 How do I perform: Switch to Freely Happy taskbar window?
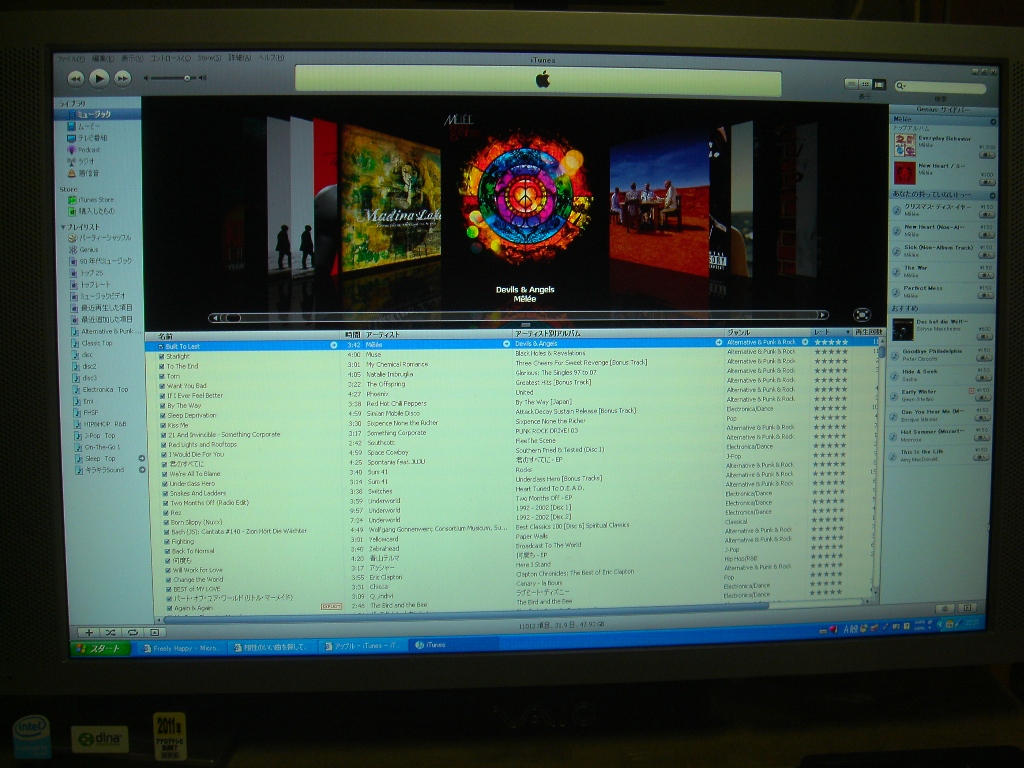tap(182, 648)
